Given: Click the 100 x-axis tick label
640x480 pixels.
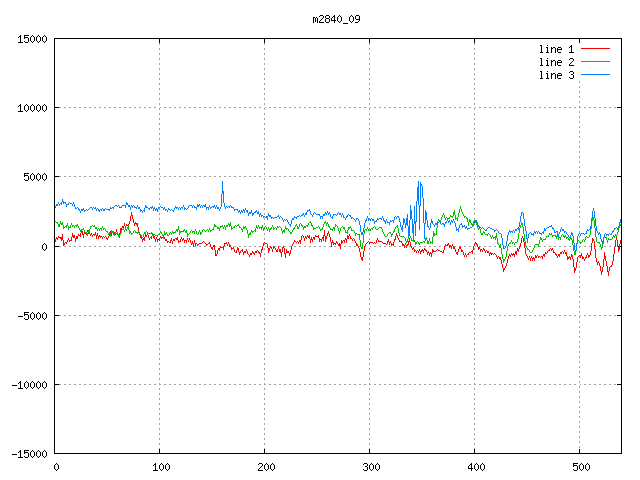Looking at the screenshot, I should [x=160, y=466].
